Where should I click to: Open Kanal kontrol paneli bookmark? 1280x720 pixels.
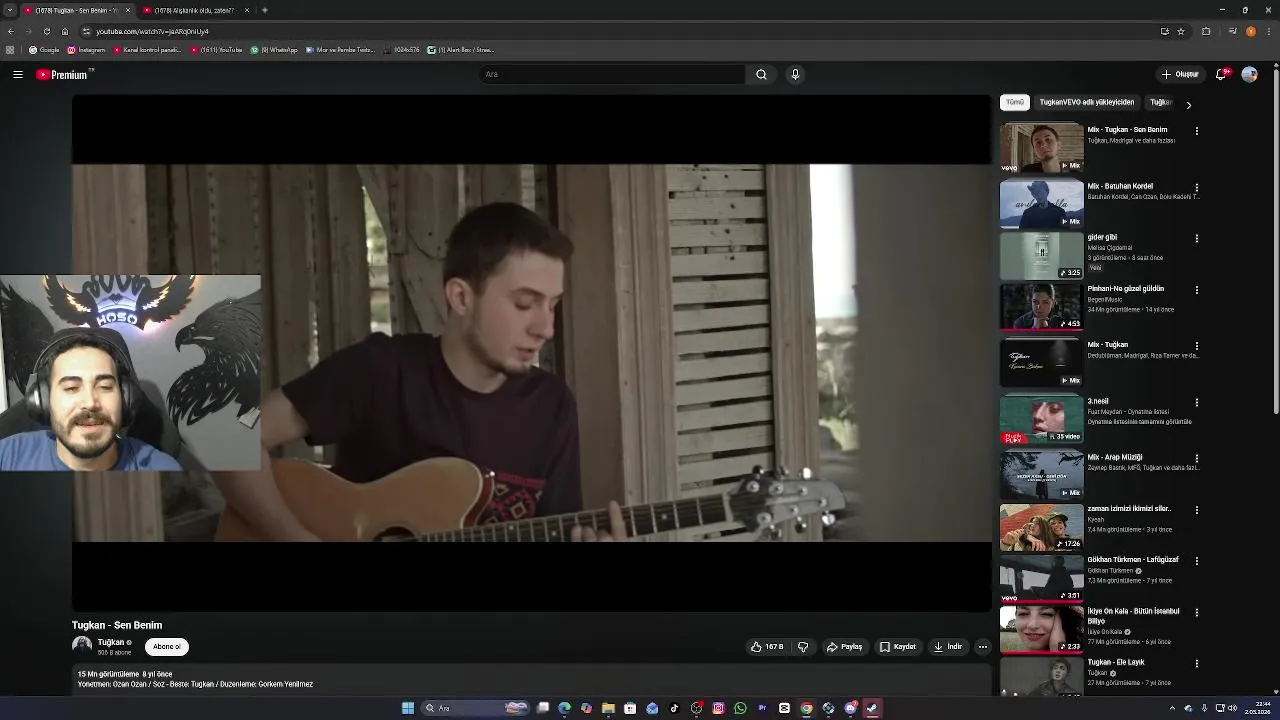(x=147, y=50)
